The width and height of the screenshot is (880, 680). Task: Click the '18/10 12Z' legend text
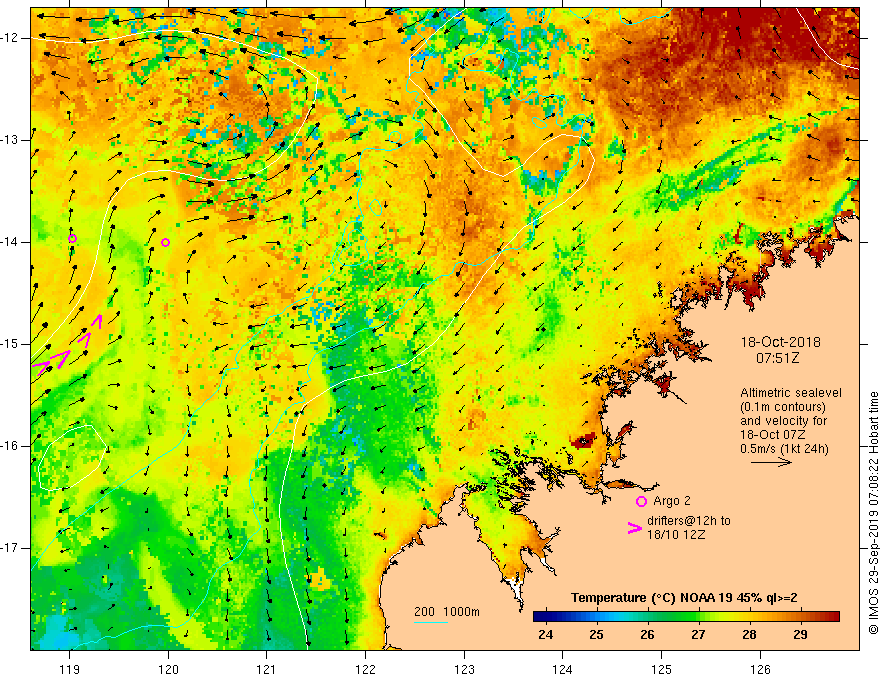pyautogui.click(x=676, y=535)
